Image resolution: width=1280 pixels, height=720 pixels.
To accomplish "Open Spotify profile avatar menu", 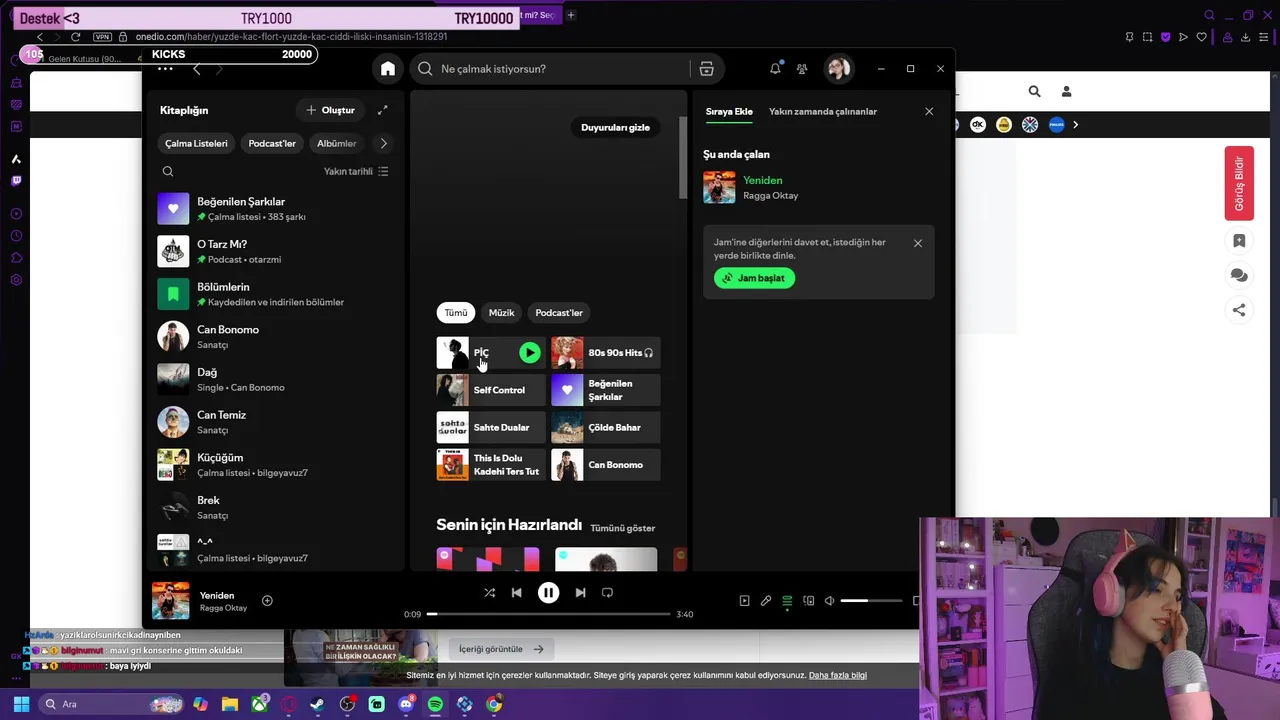I will point(838,69).
